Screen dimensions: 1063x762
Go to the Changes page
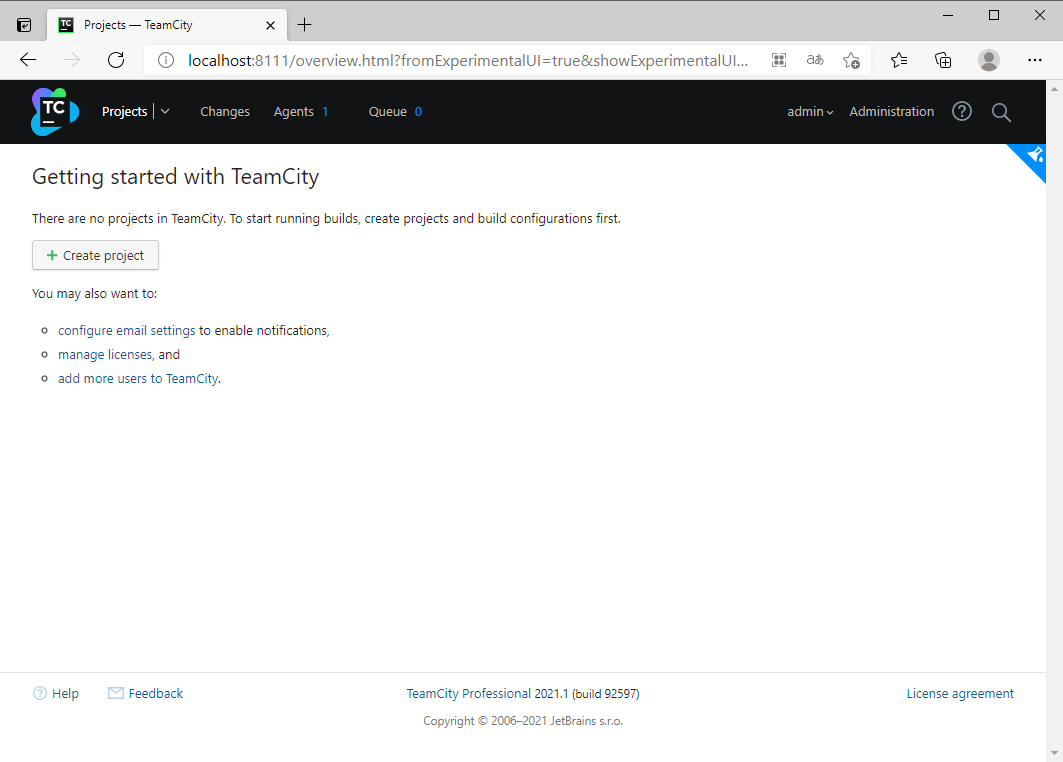click(225, 112)
